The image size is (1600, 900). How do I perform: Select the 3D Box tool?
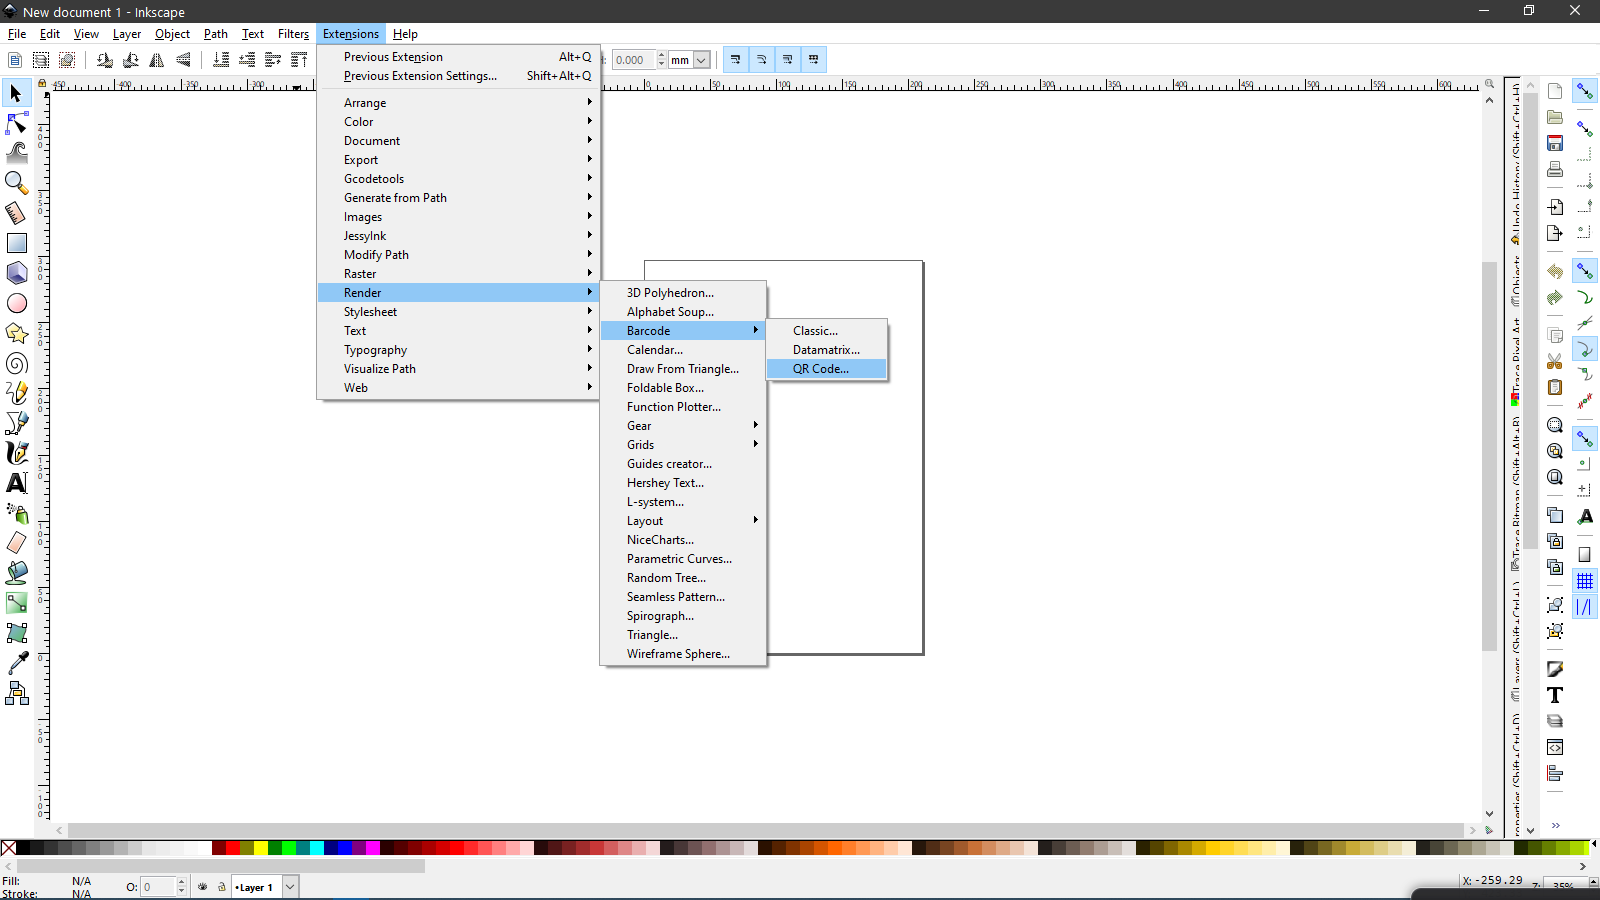click(x=16, y=273)
